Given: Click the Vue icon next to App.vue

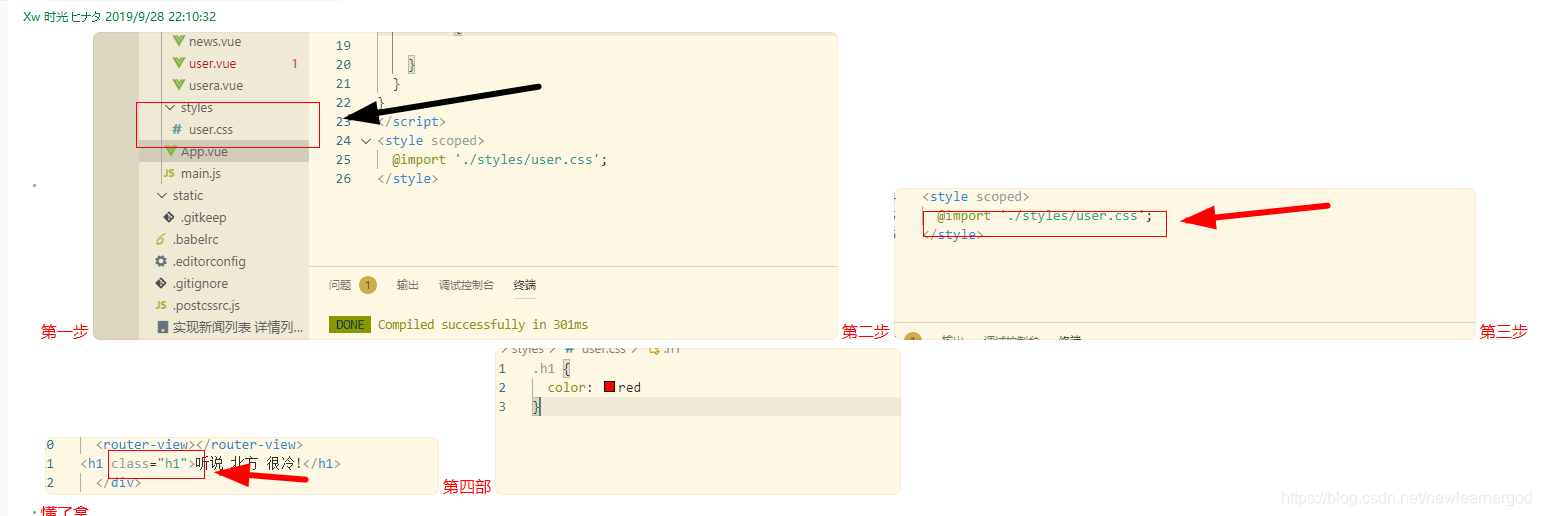Looking at the screenshot, I should [x=171, y=152].
